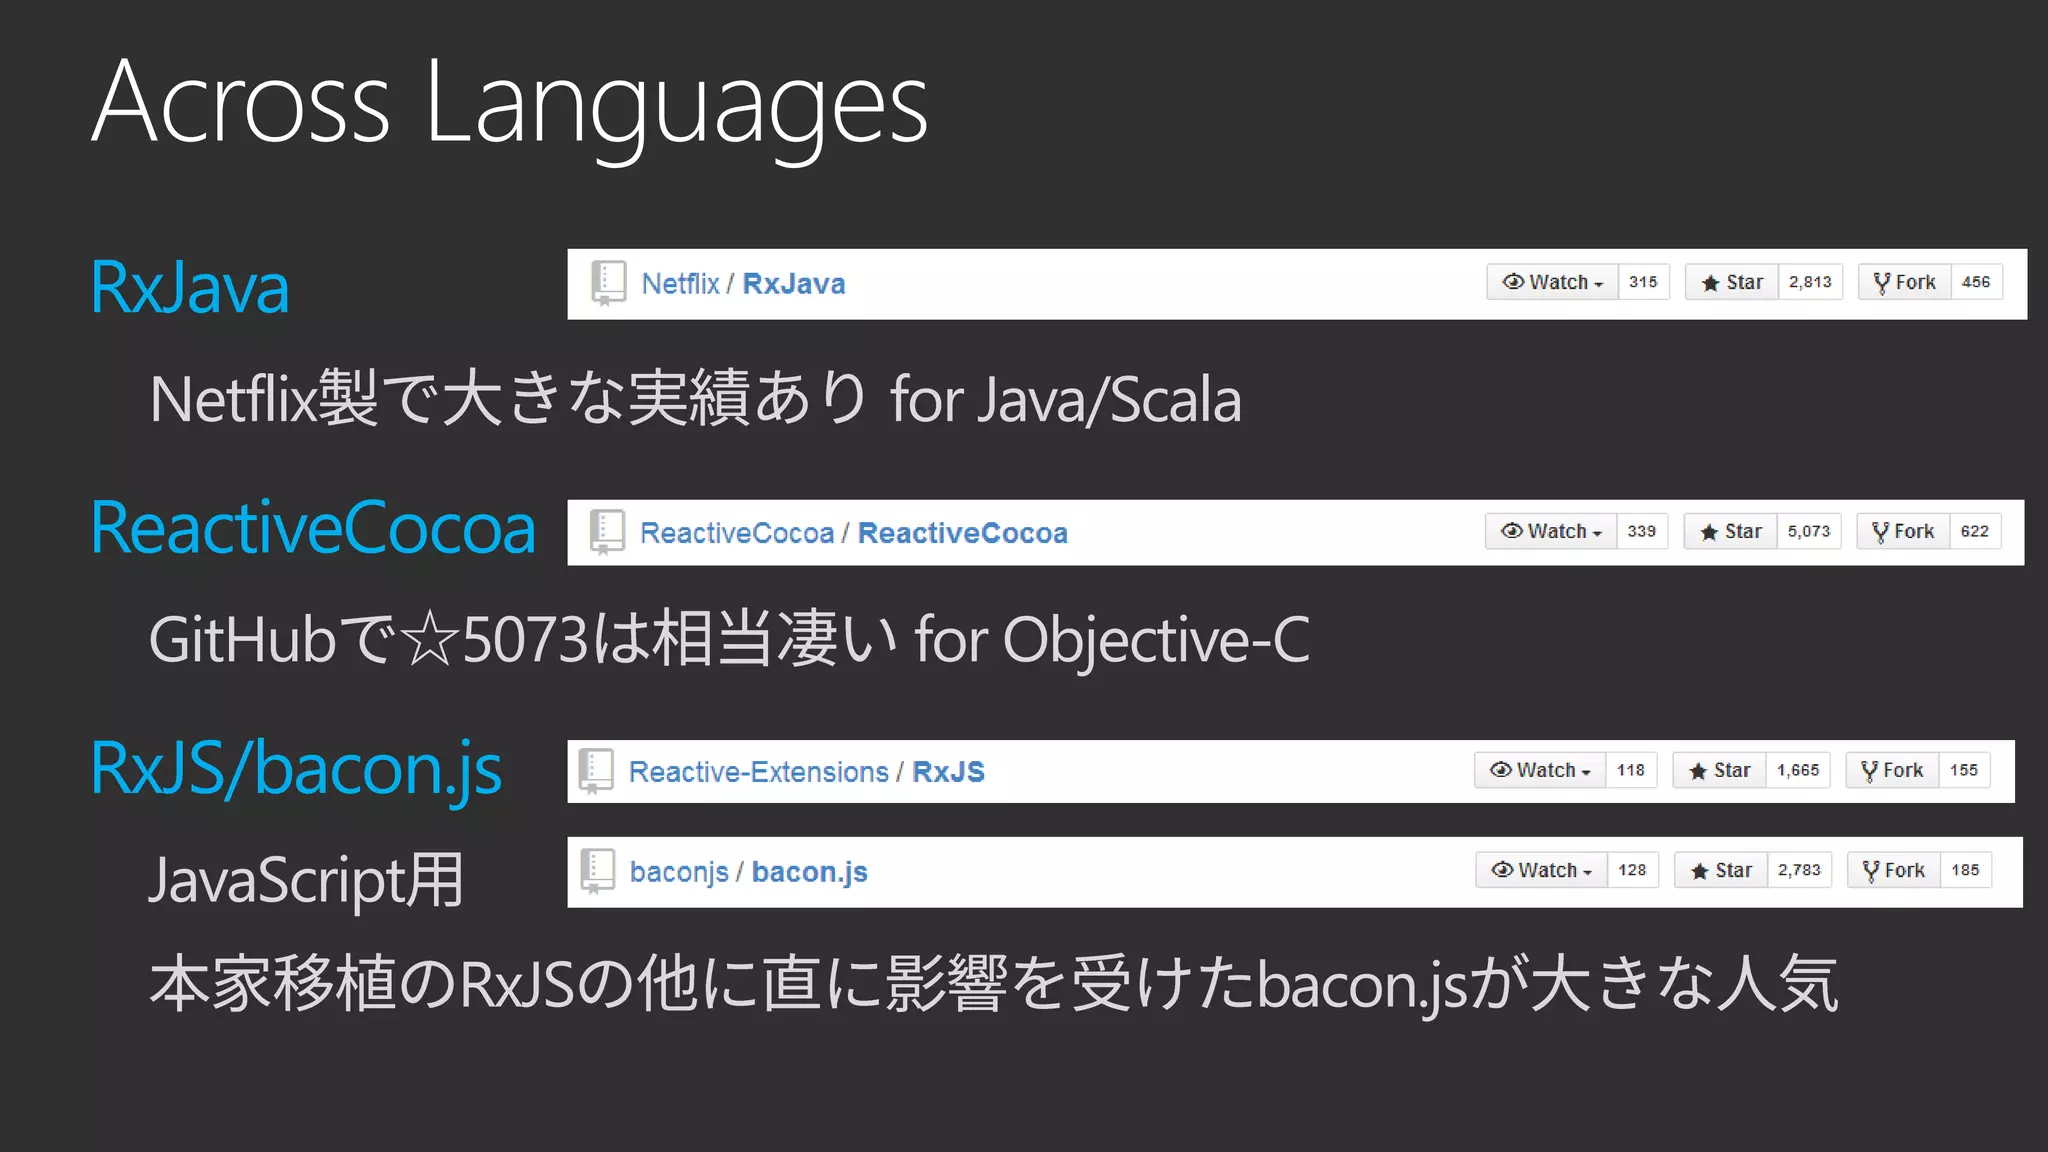This screenshot has height=1152, width=2048.
Task: Click RxJava star count 2,813
Action: click(1810, 282)
